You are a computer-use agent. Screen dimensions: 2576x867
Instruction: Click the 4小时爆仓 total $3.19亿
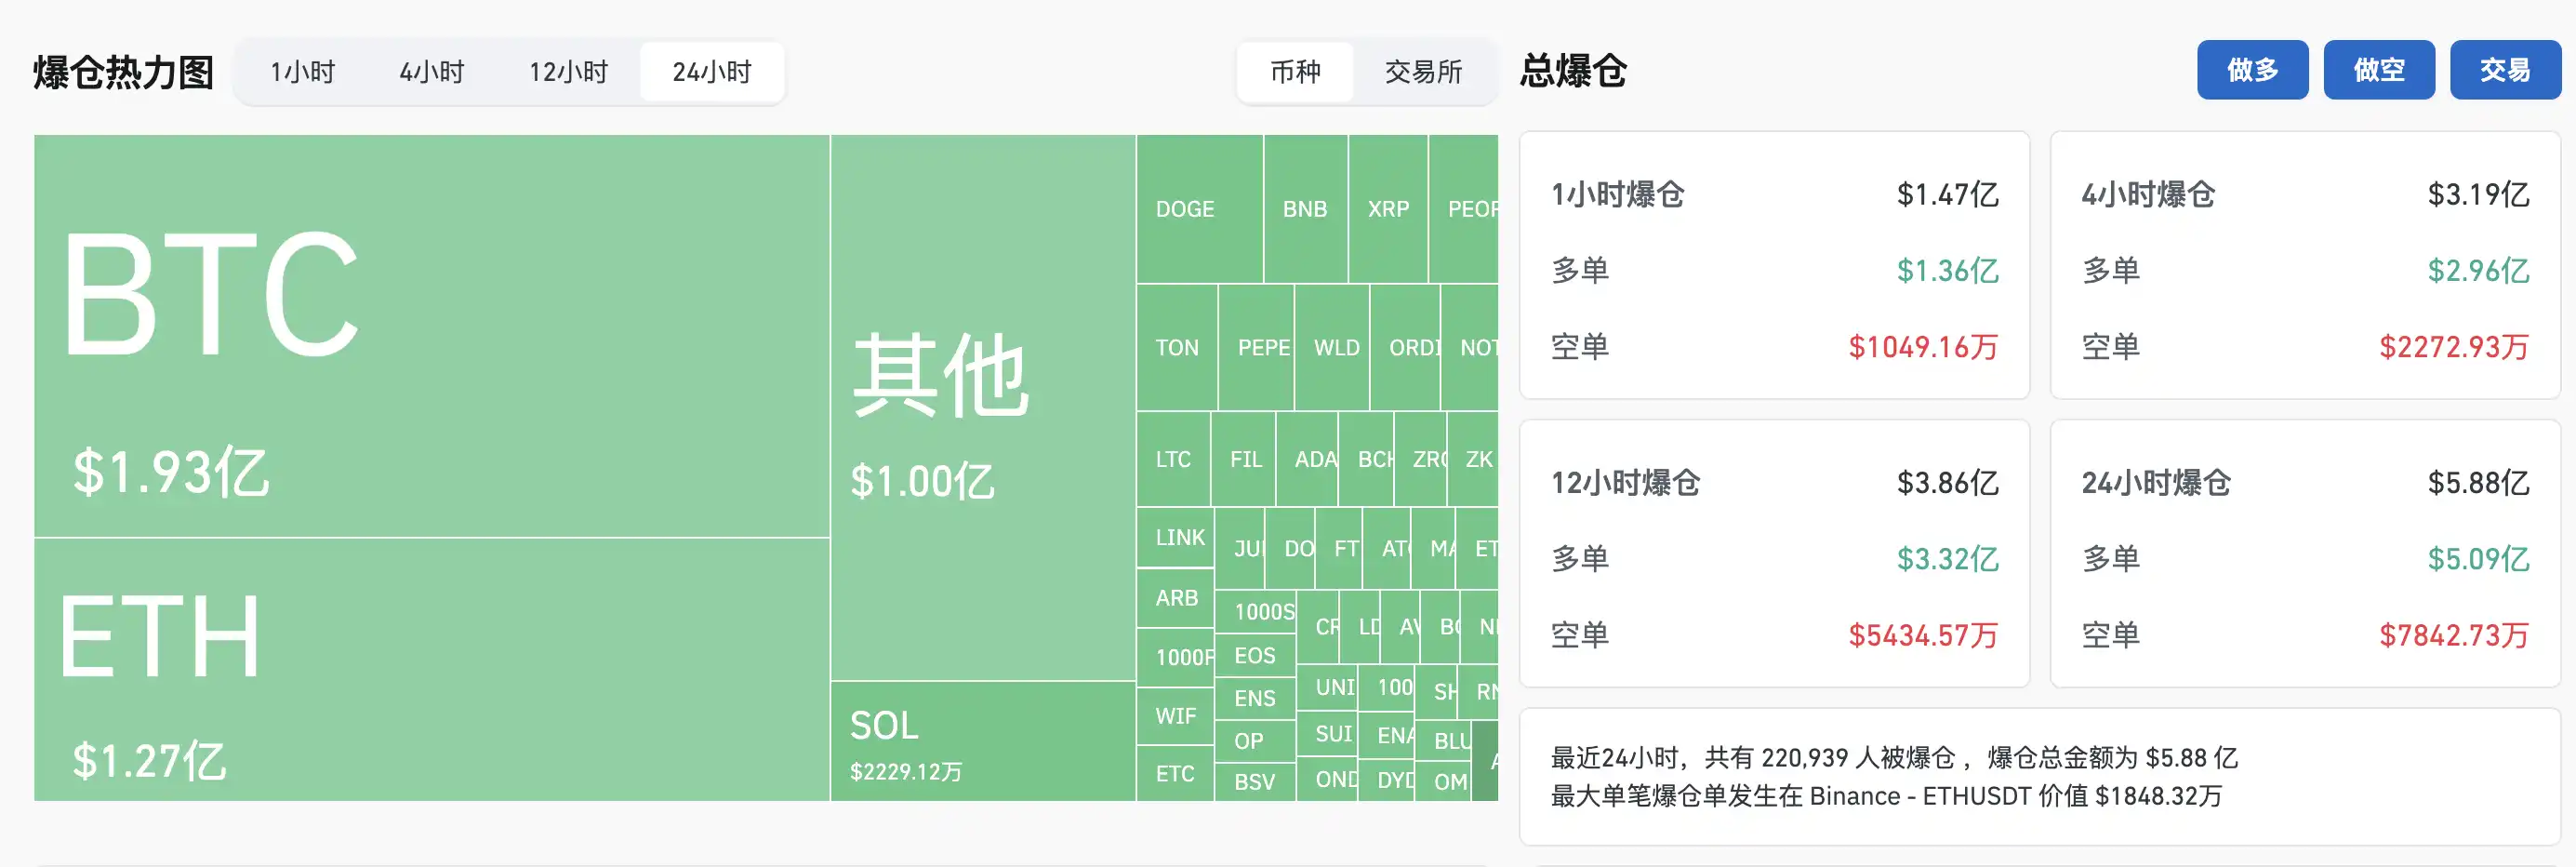click(2478, 194)
